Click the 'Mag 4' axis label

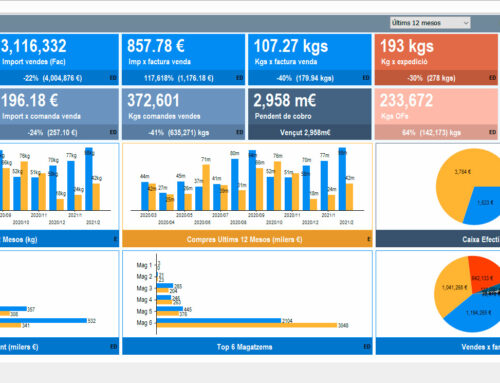coord(144,299)
